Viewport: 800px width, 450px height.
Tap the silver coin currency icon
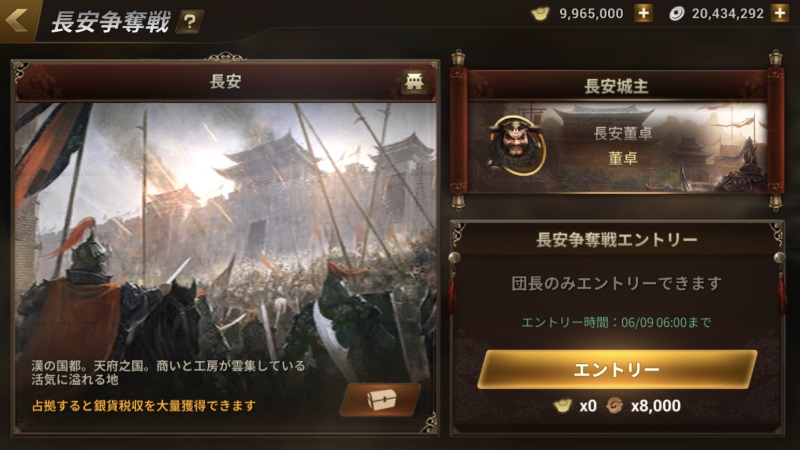point(677,14)
